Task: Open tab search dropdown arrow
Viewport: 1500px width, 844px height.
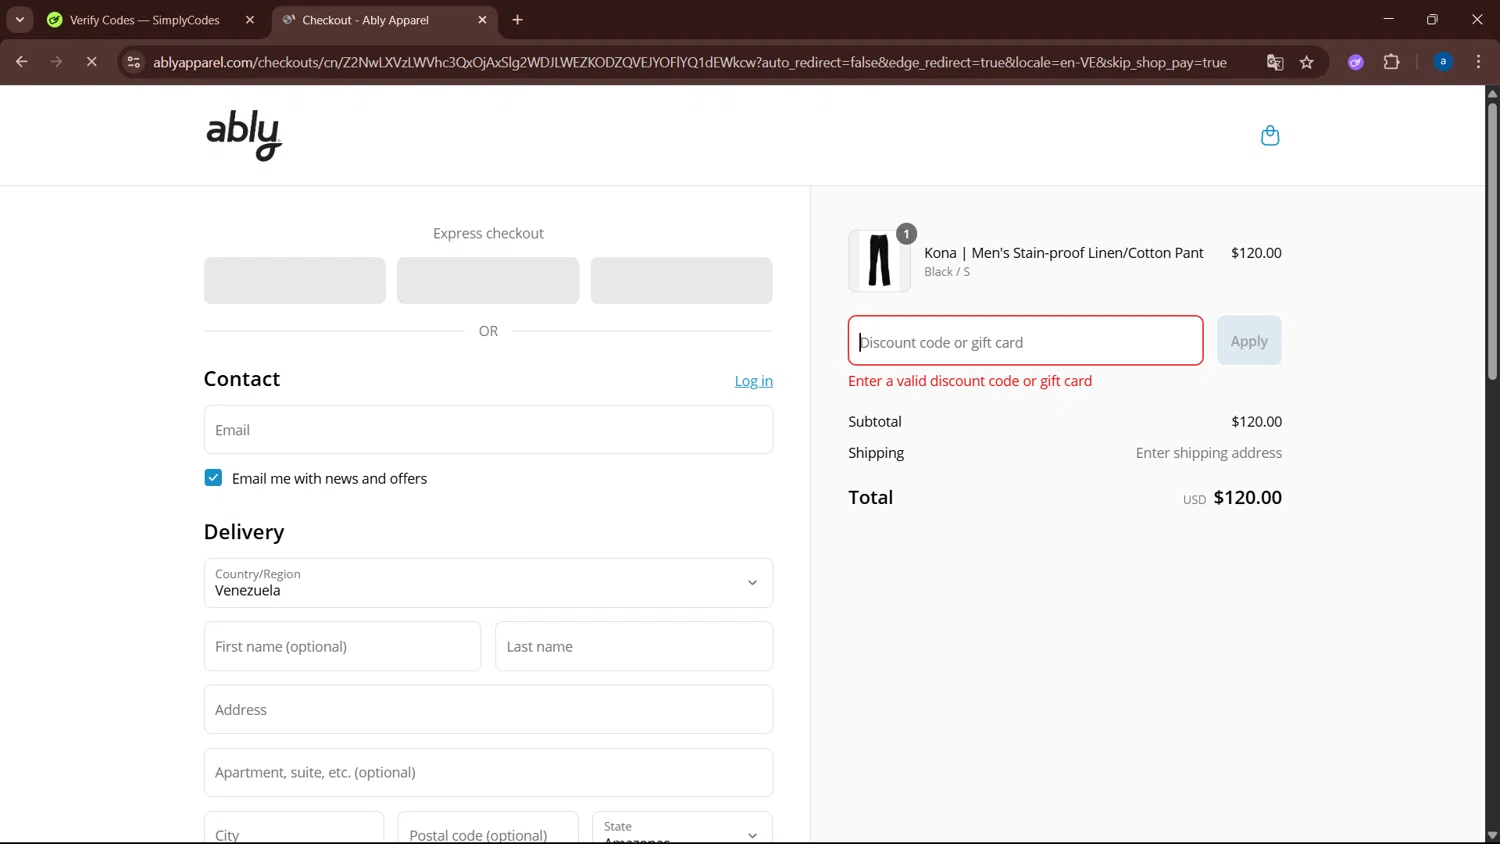Action: coord(19,20)
